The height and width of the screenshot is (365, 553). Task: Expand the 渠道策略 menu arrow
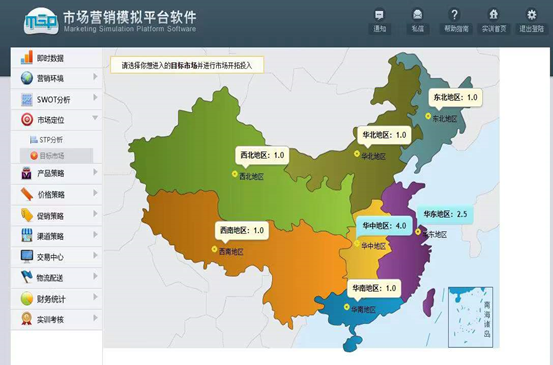tap(95, 235)
